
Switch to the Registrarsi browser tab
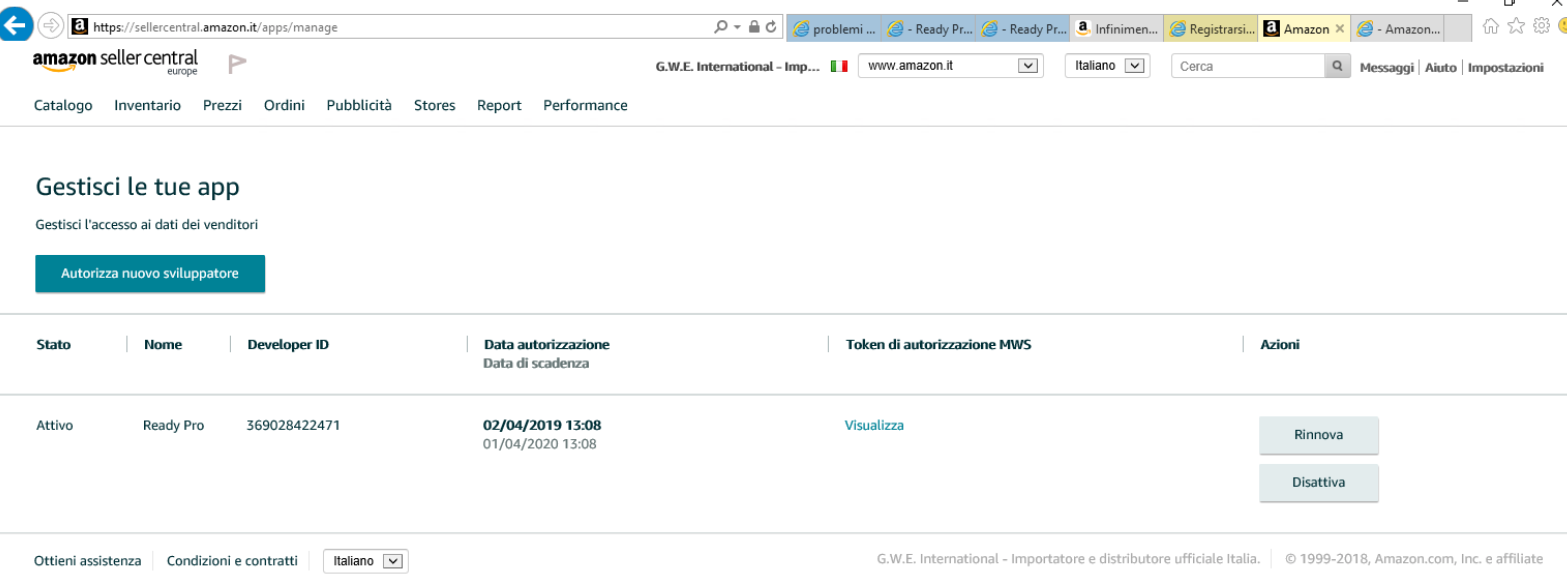coord(1211,29)
